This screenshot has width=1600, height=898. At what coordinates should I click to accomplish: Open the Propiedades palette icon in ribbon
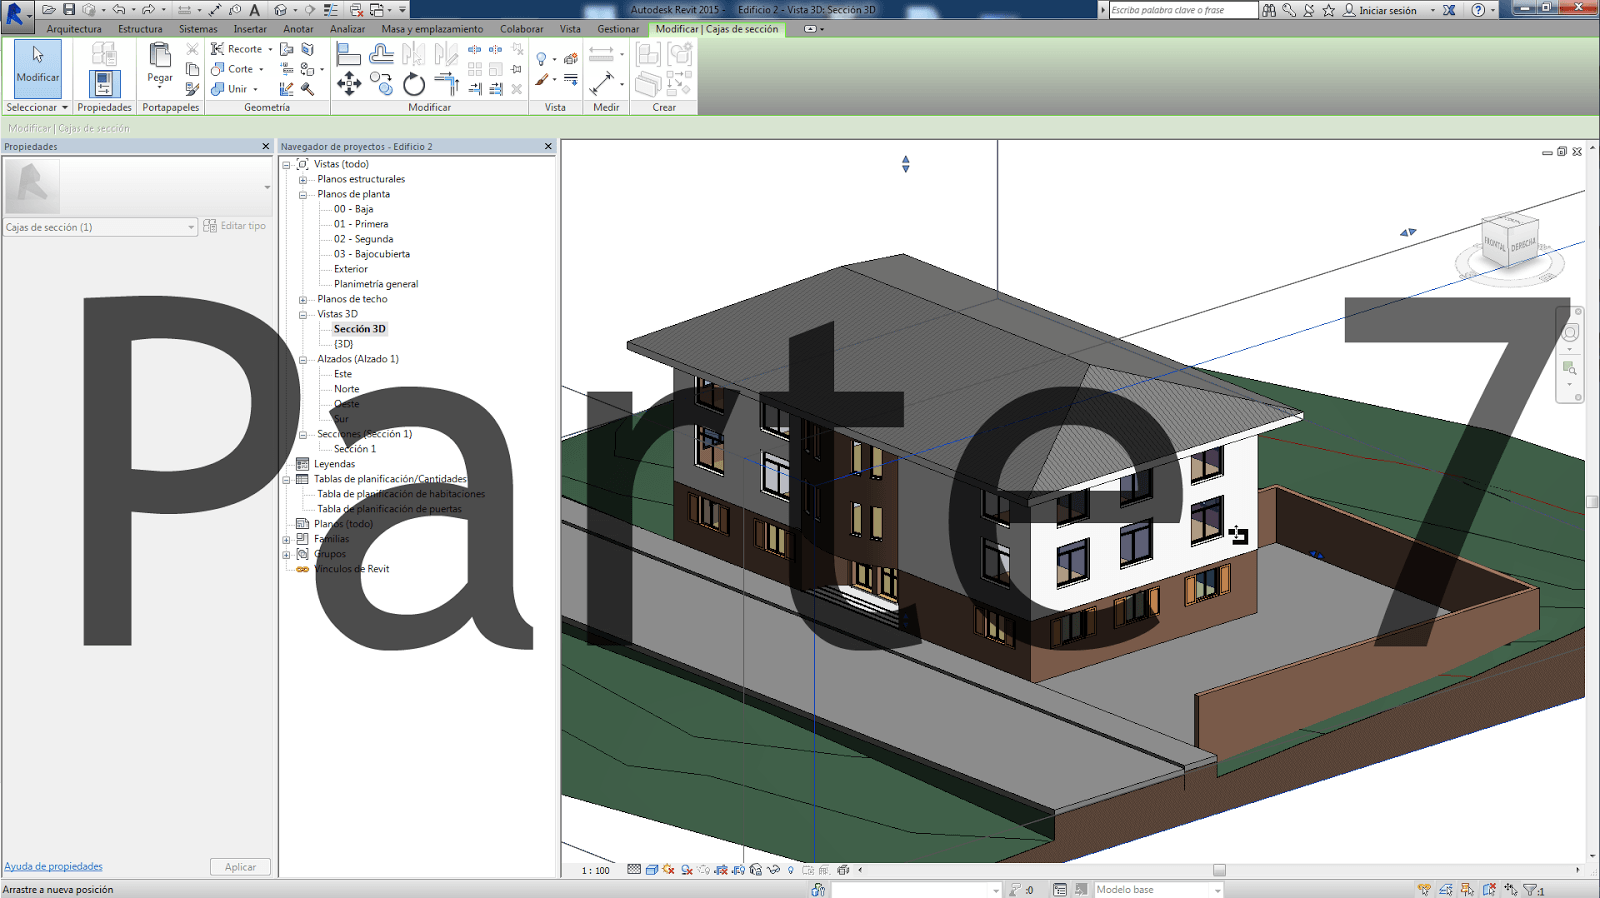pos(104,85)
